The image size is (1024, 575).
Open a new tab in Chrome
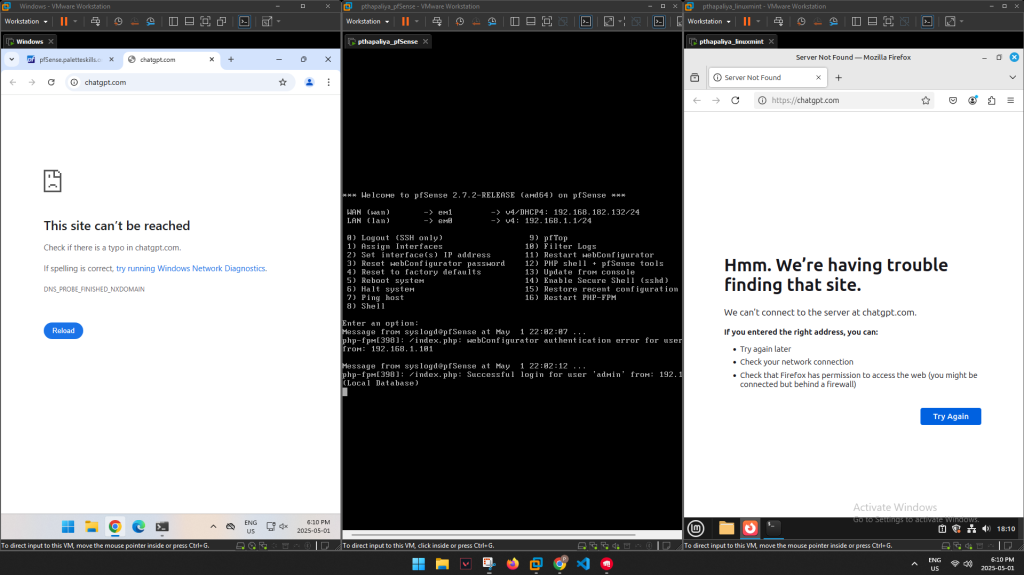(231, 59)
